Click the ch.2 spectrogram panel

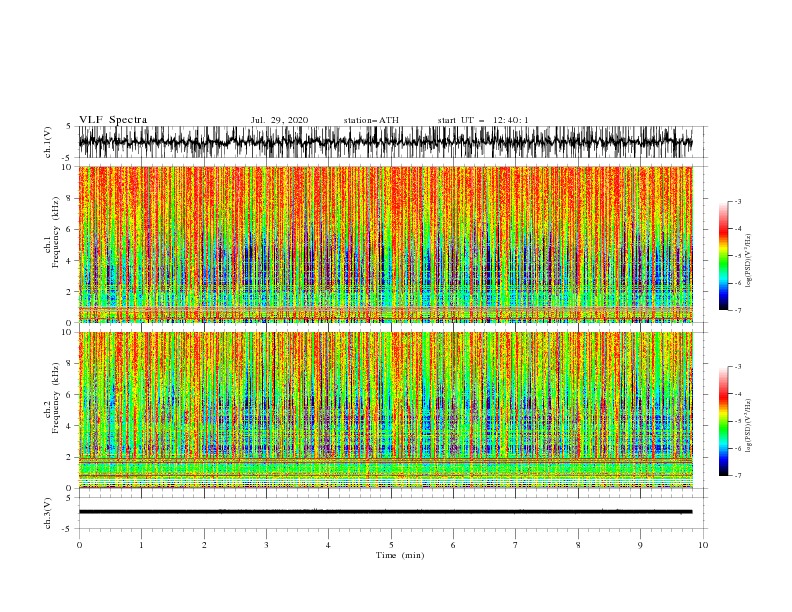[386, 410]
